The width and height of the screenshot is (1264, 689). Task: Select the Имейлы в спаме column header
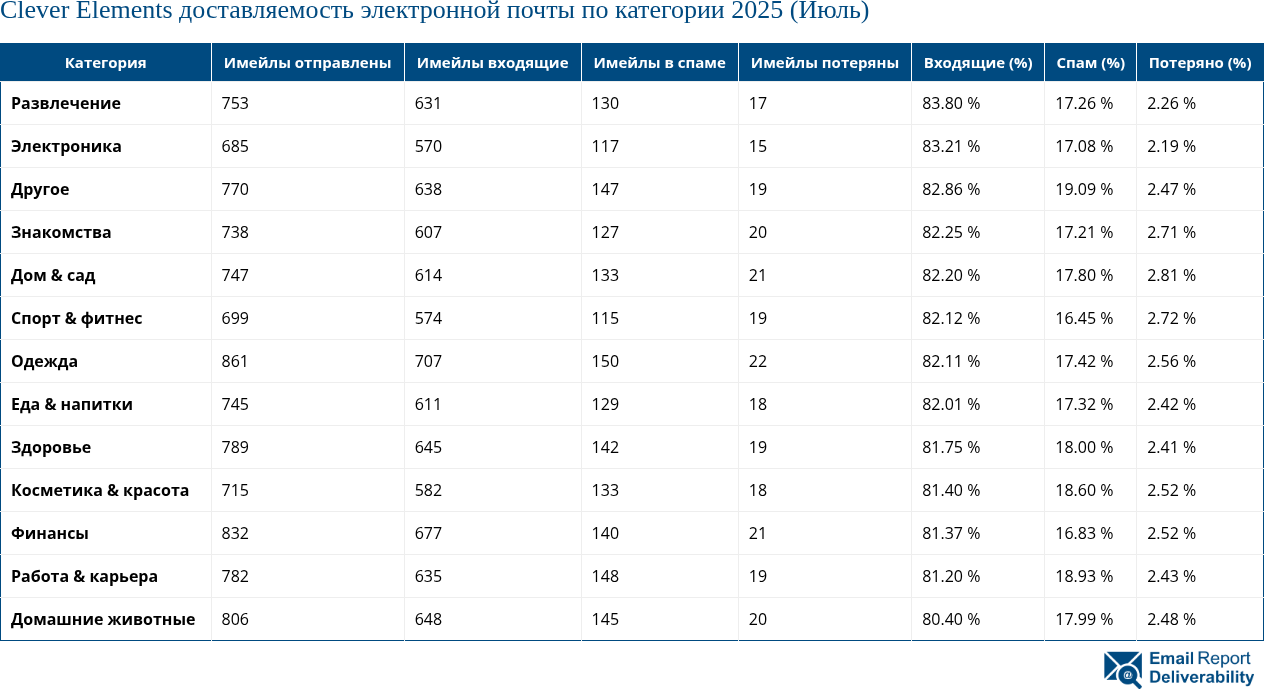[x=660, y=62]
